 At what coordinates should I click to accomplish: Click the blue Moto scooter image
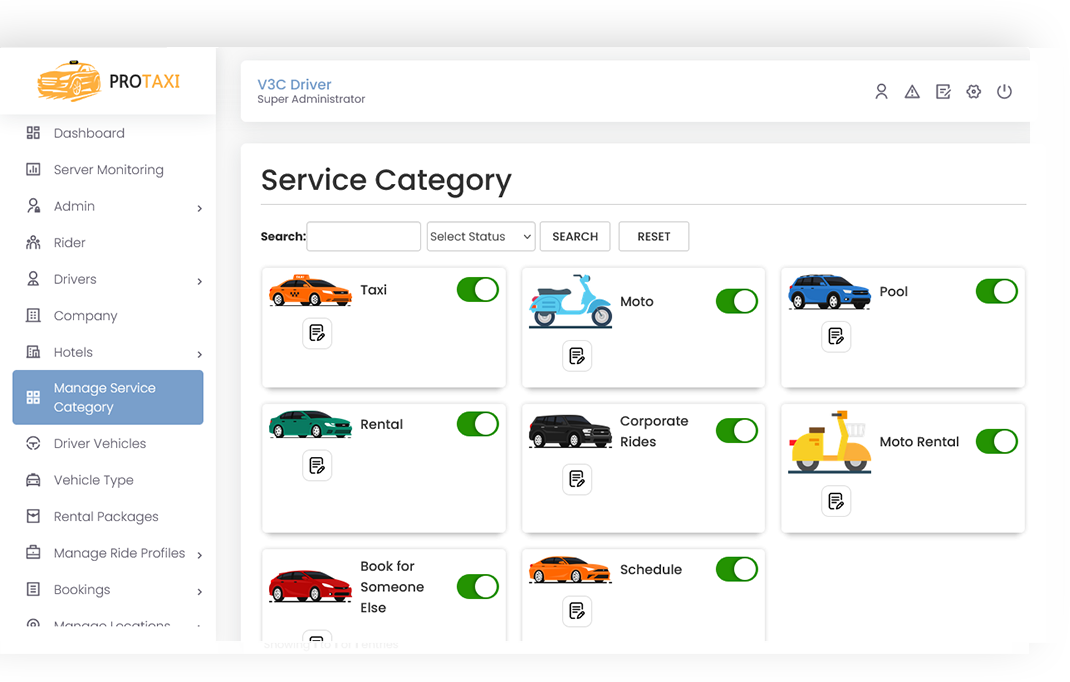(570, 301)
